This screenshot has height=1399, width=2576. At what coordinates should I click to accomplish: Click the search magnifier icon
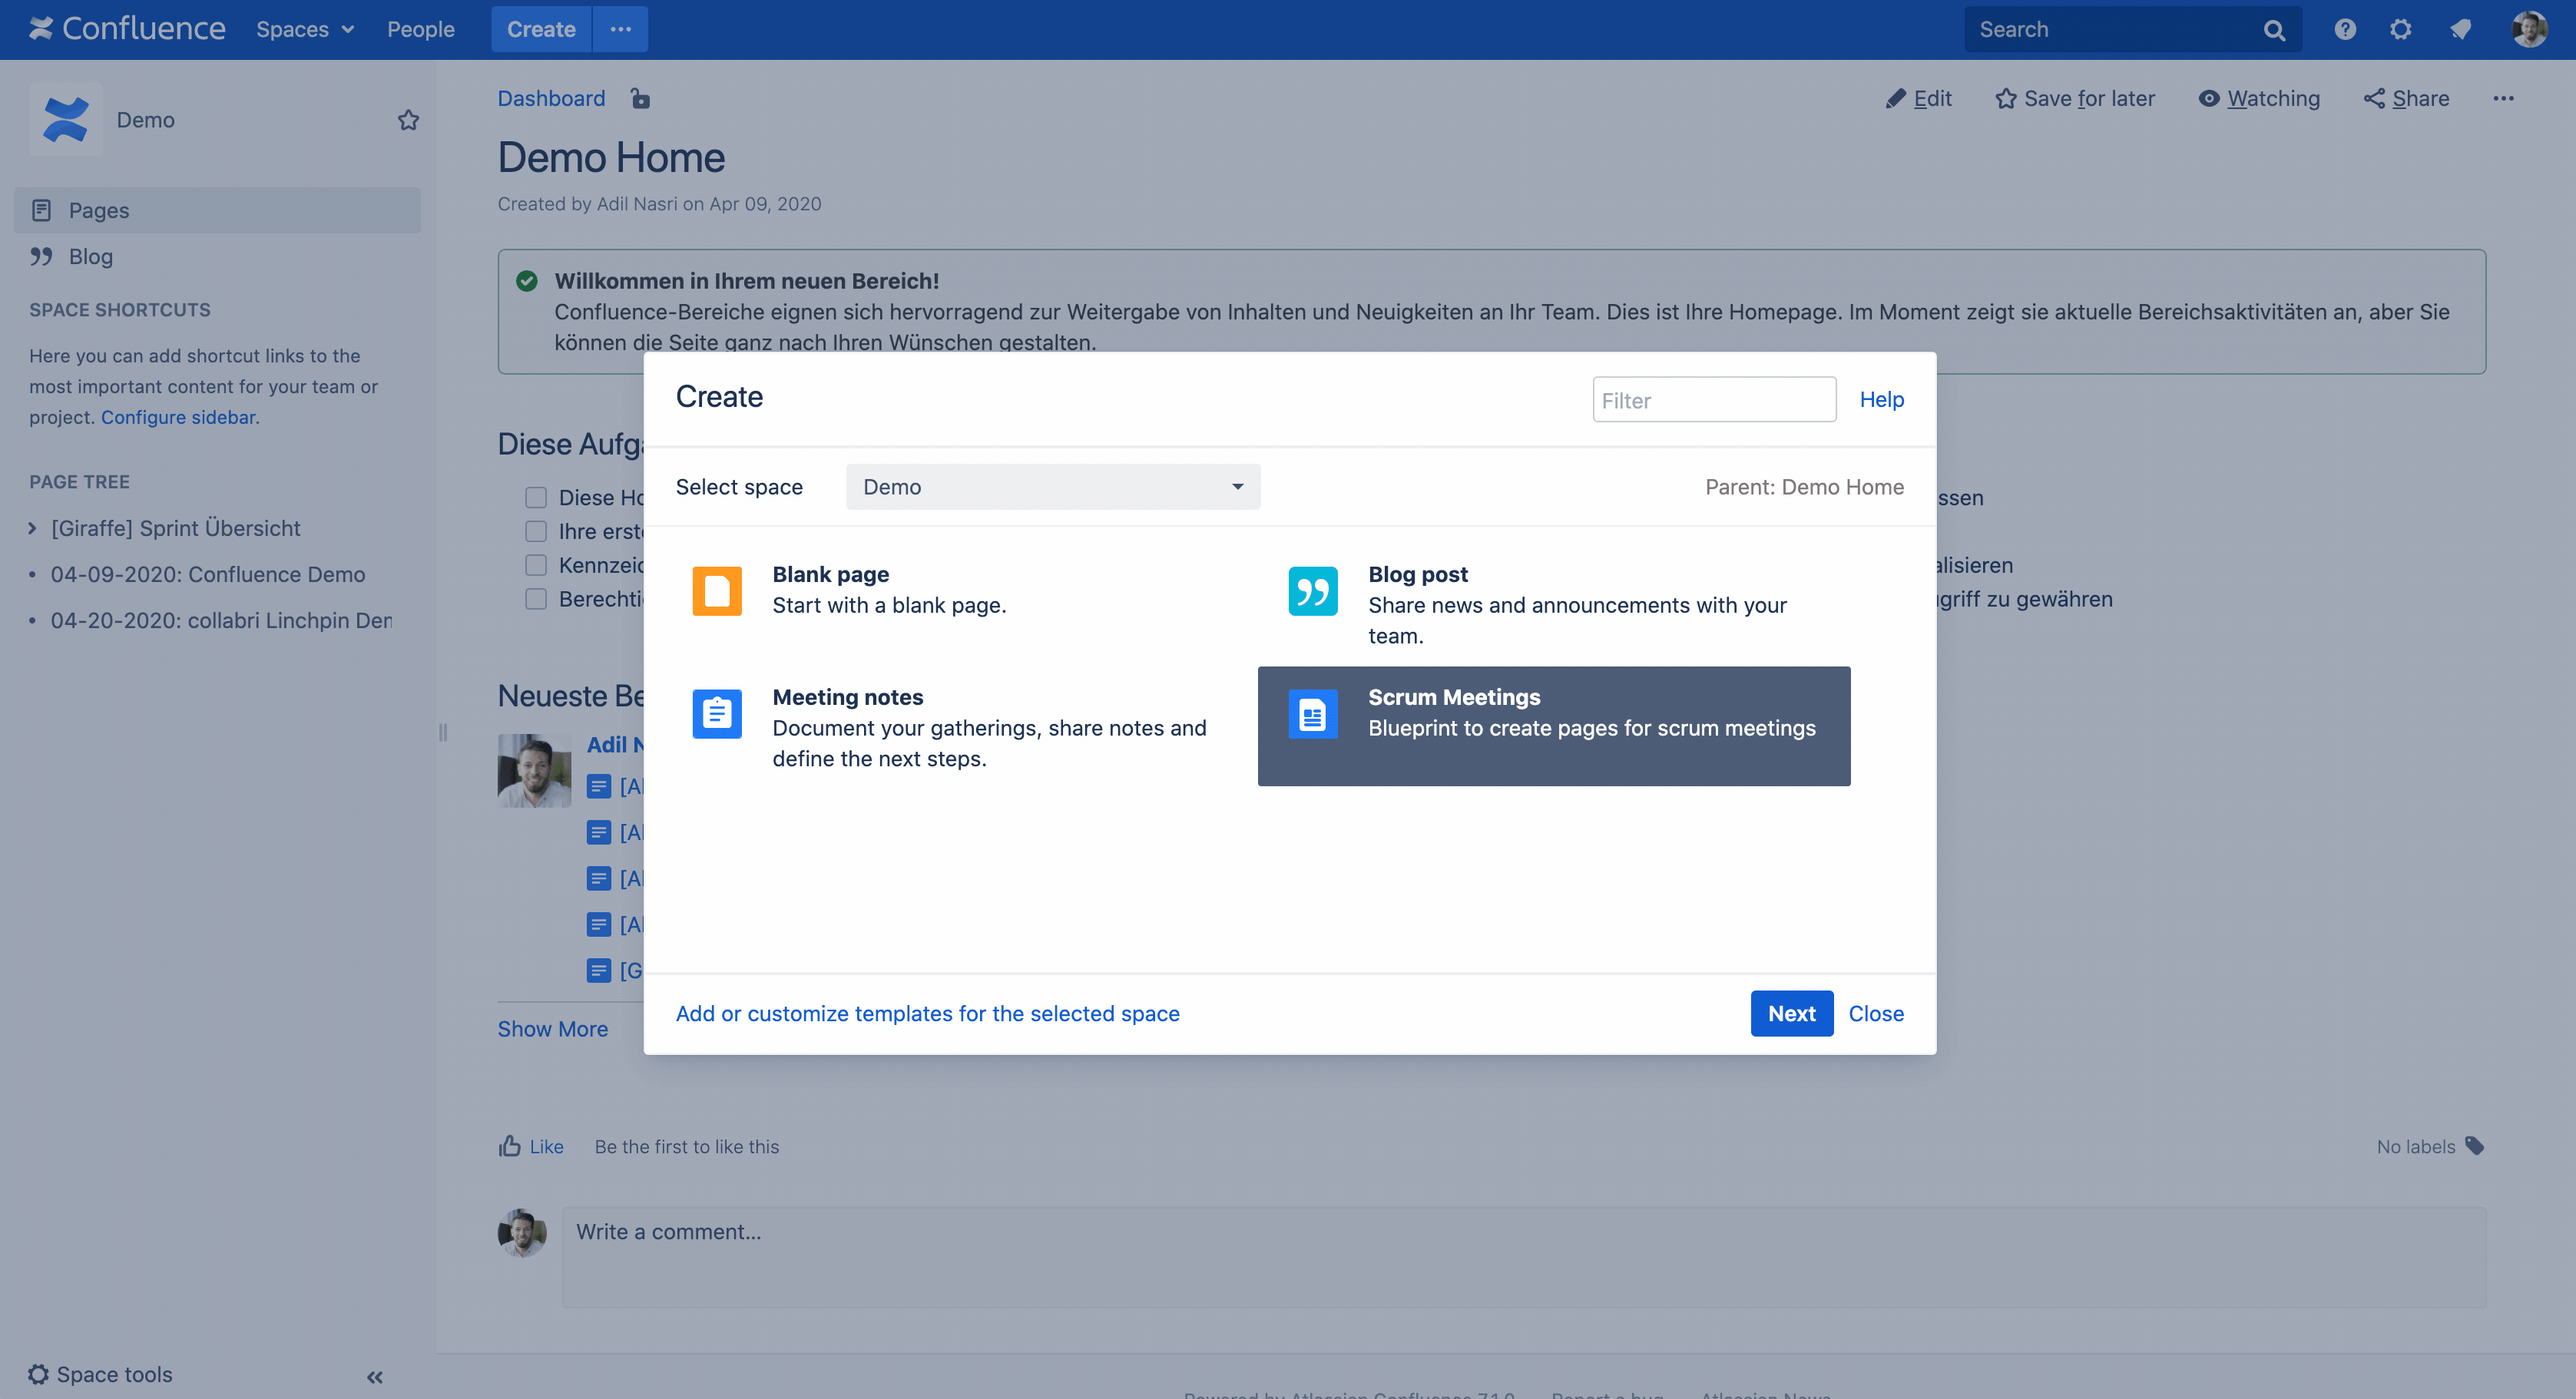(x=2274, y=30)
